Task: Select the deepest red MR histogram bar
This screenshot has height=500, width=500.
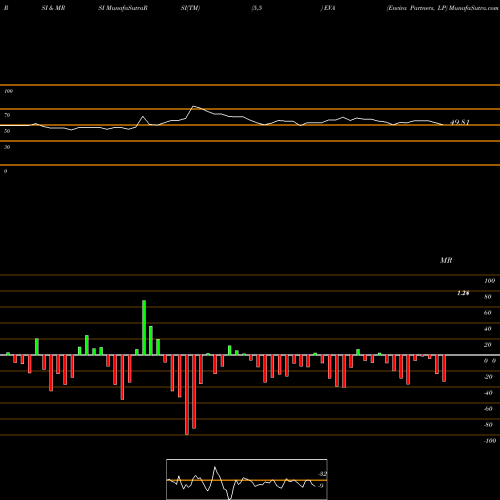Action: [x=187, y=395]
